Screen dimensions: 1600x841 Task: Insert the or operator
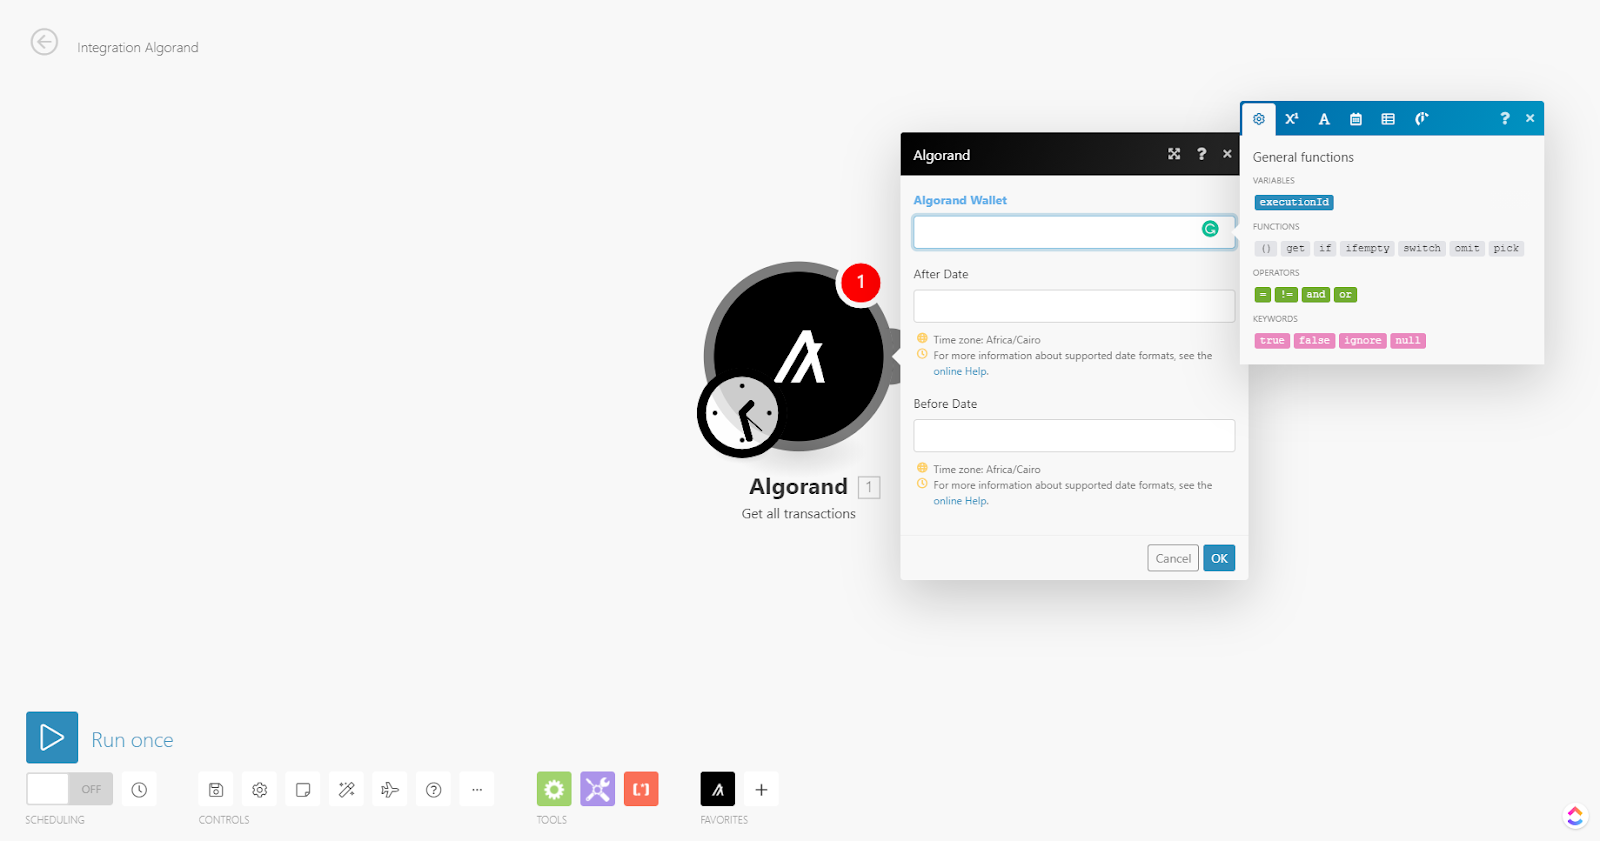point(1345,294)
